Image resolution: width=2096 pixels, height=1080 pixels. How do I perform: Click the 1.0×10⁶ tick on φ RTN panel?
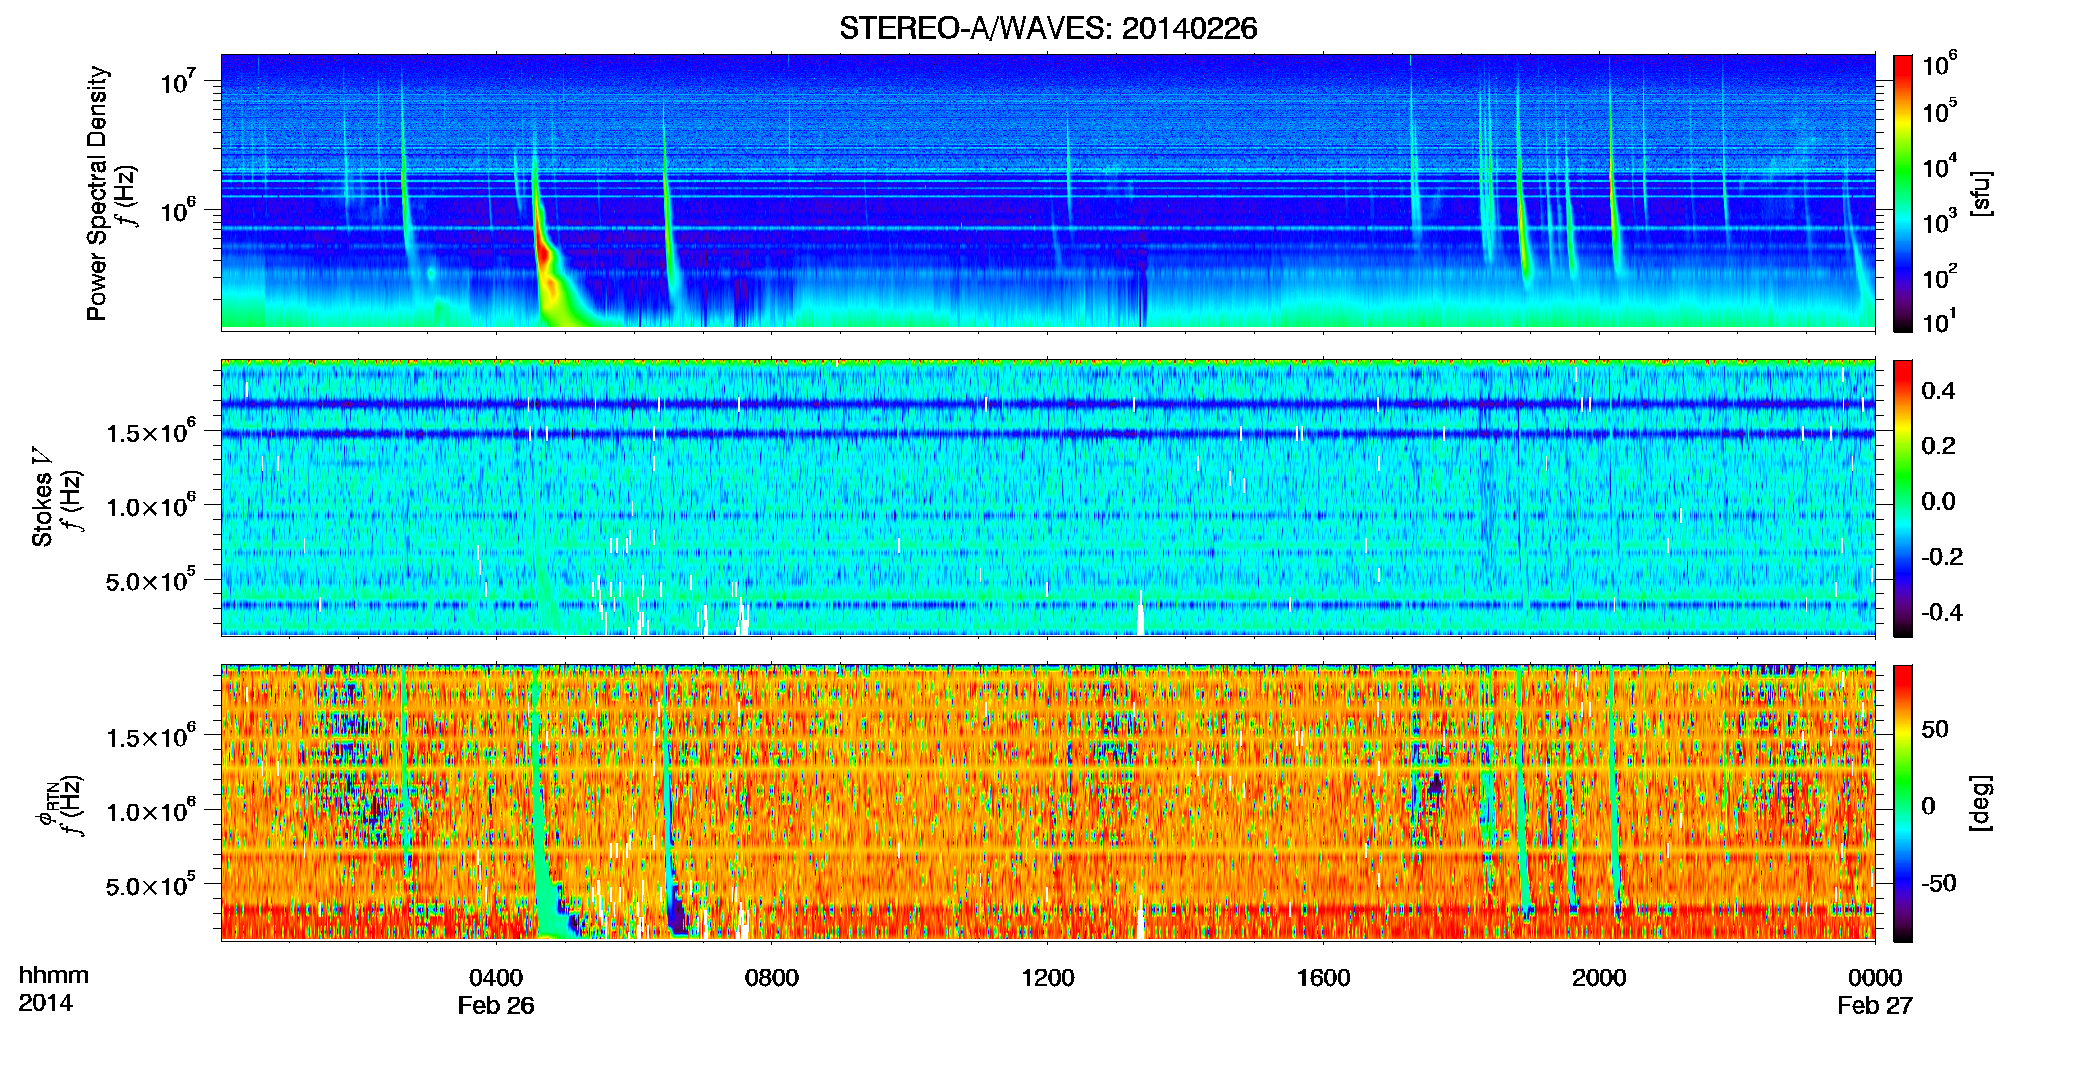151,810
